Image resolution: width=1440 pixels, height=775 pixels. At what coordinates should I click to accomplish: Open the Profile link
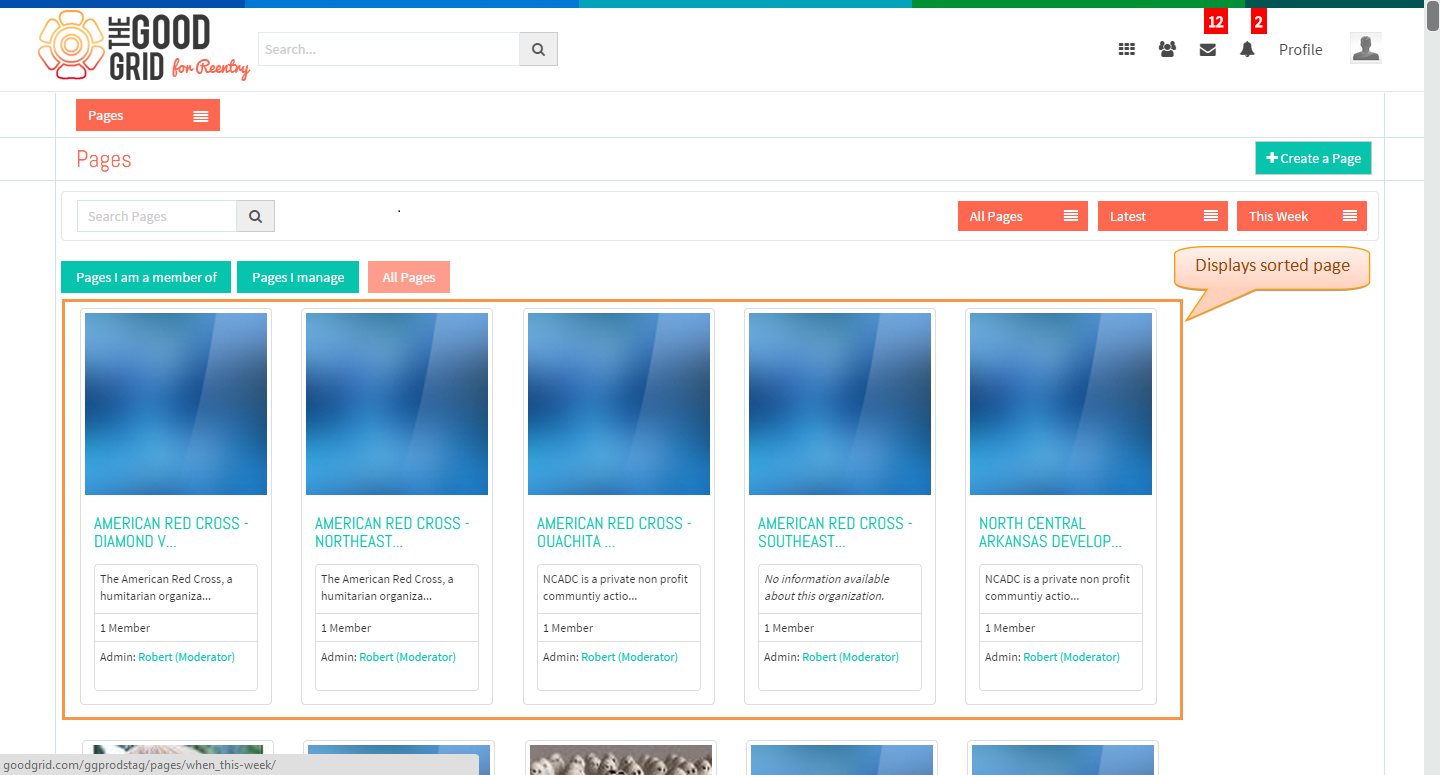point(1300,49)
